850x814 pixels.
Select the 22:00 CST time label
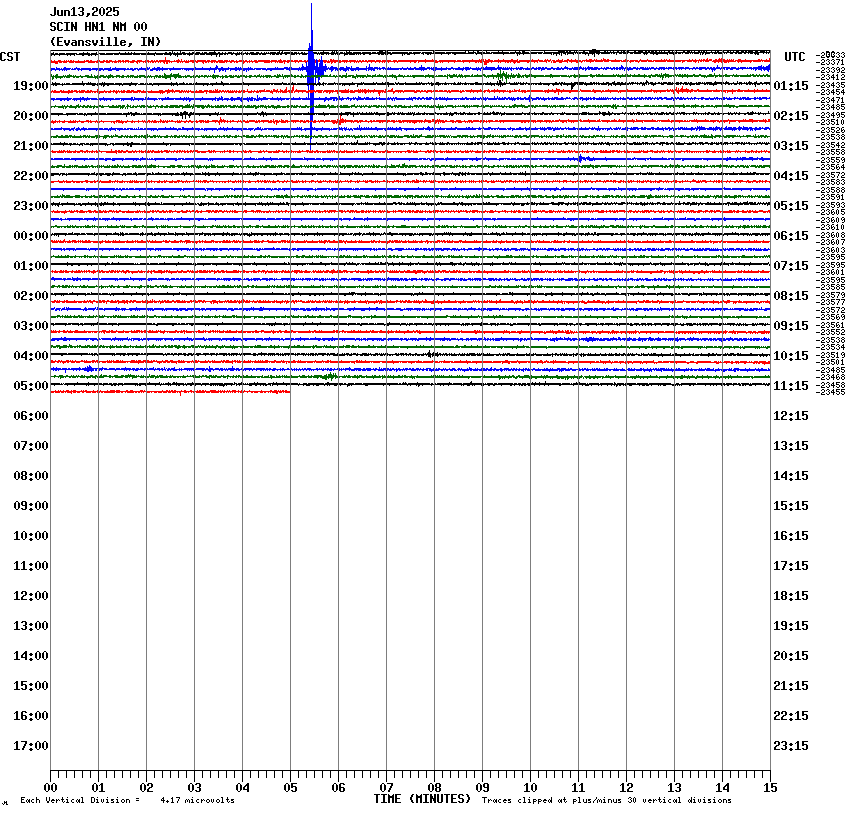tap(31, 176)
